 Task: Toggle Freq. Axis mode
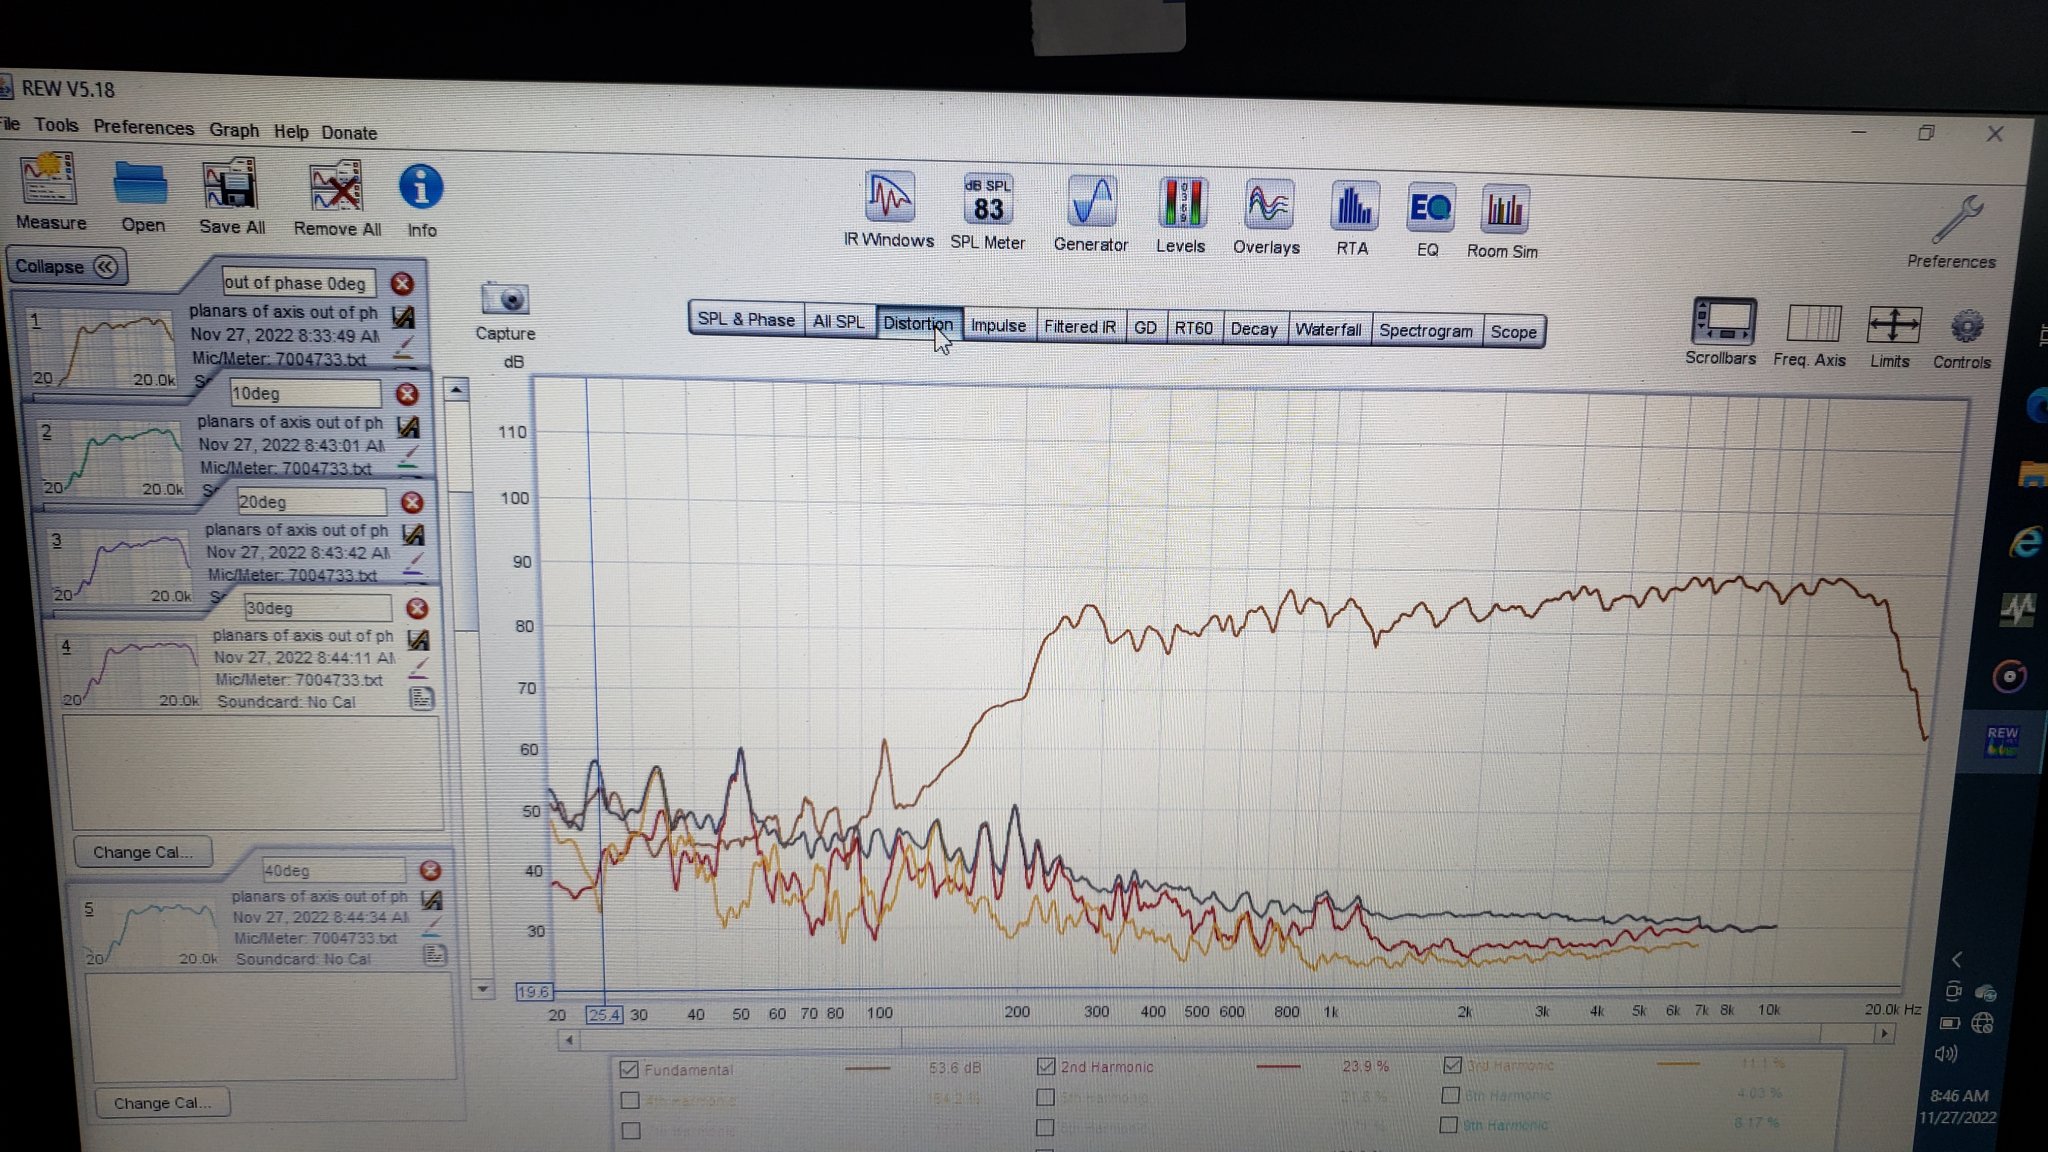1811,334
